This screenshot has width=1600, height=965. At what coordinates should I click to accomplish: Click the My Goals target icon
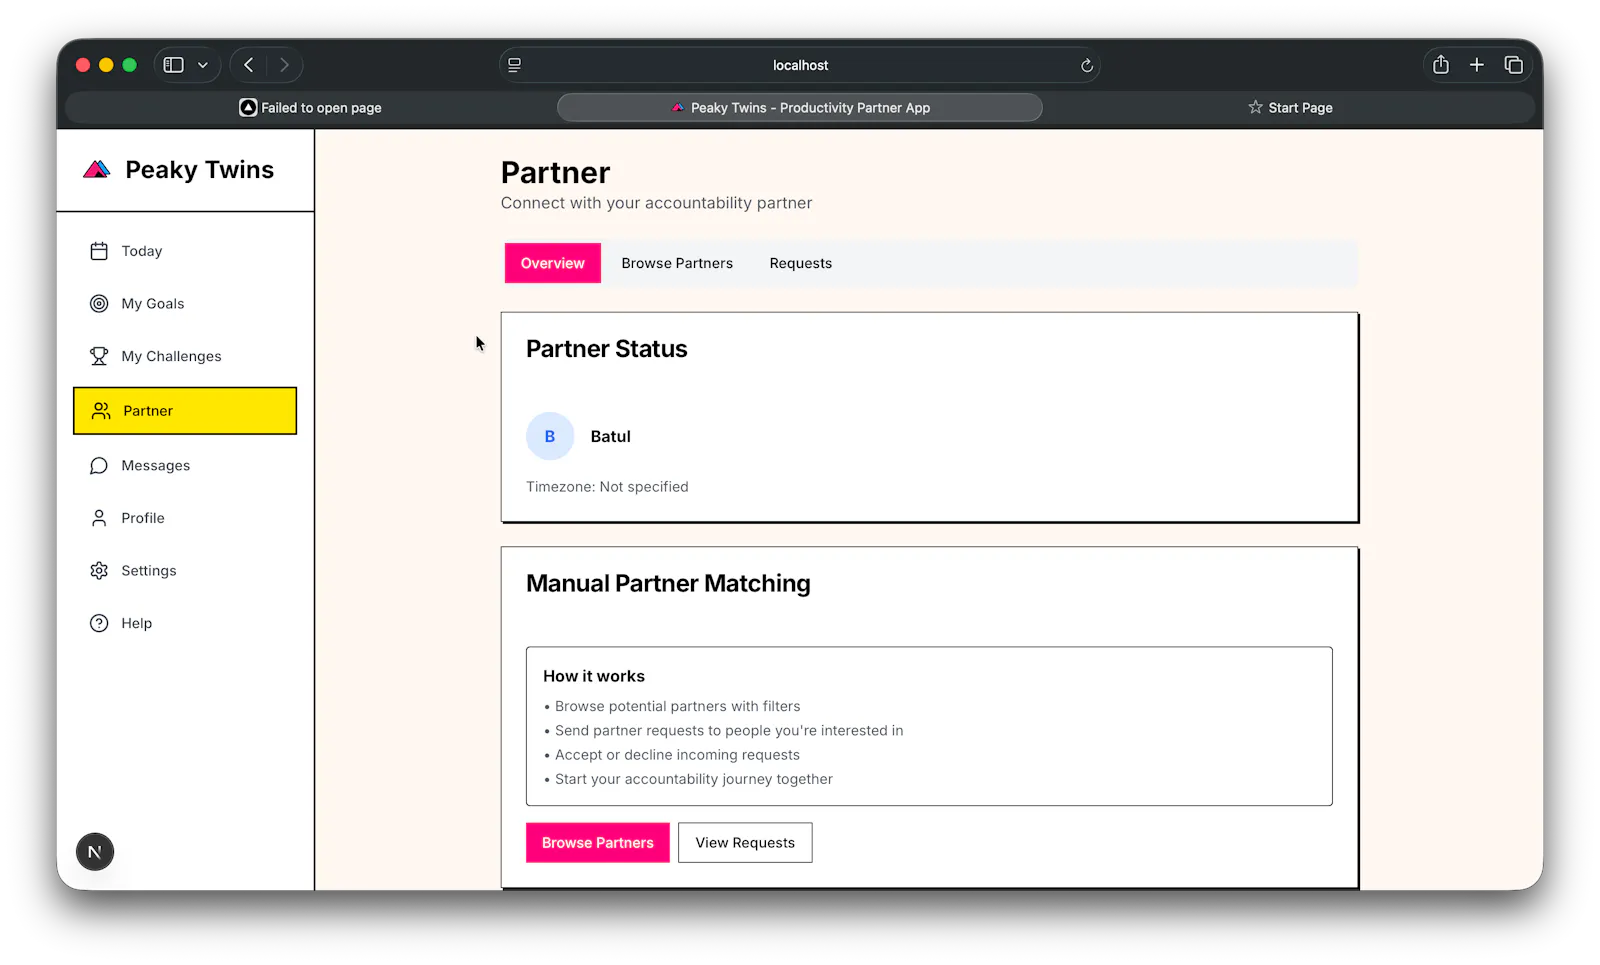pyautogui.click(x=99, y=304)
